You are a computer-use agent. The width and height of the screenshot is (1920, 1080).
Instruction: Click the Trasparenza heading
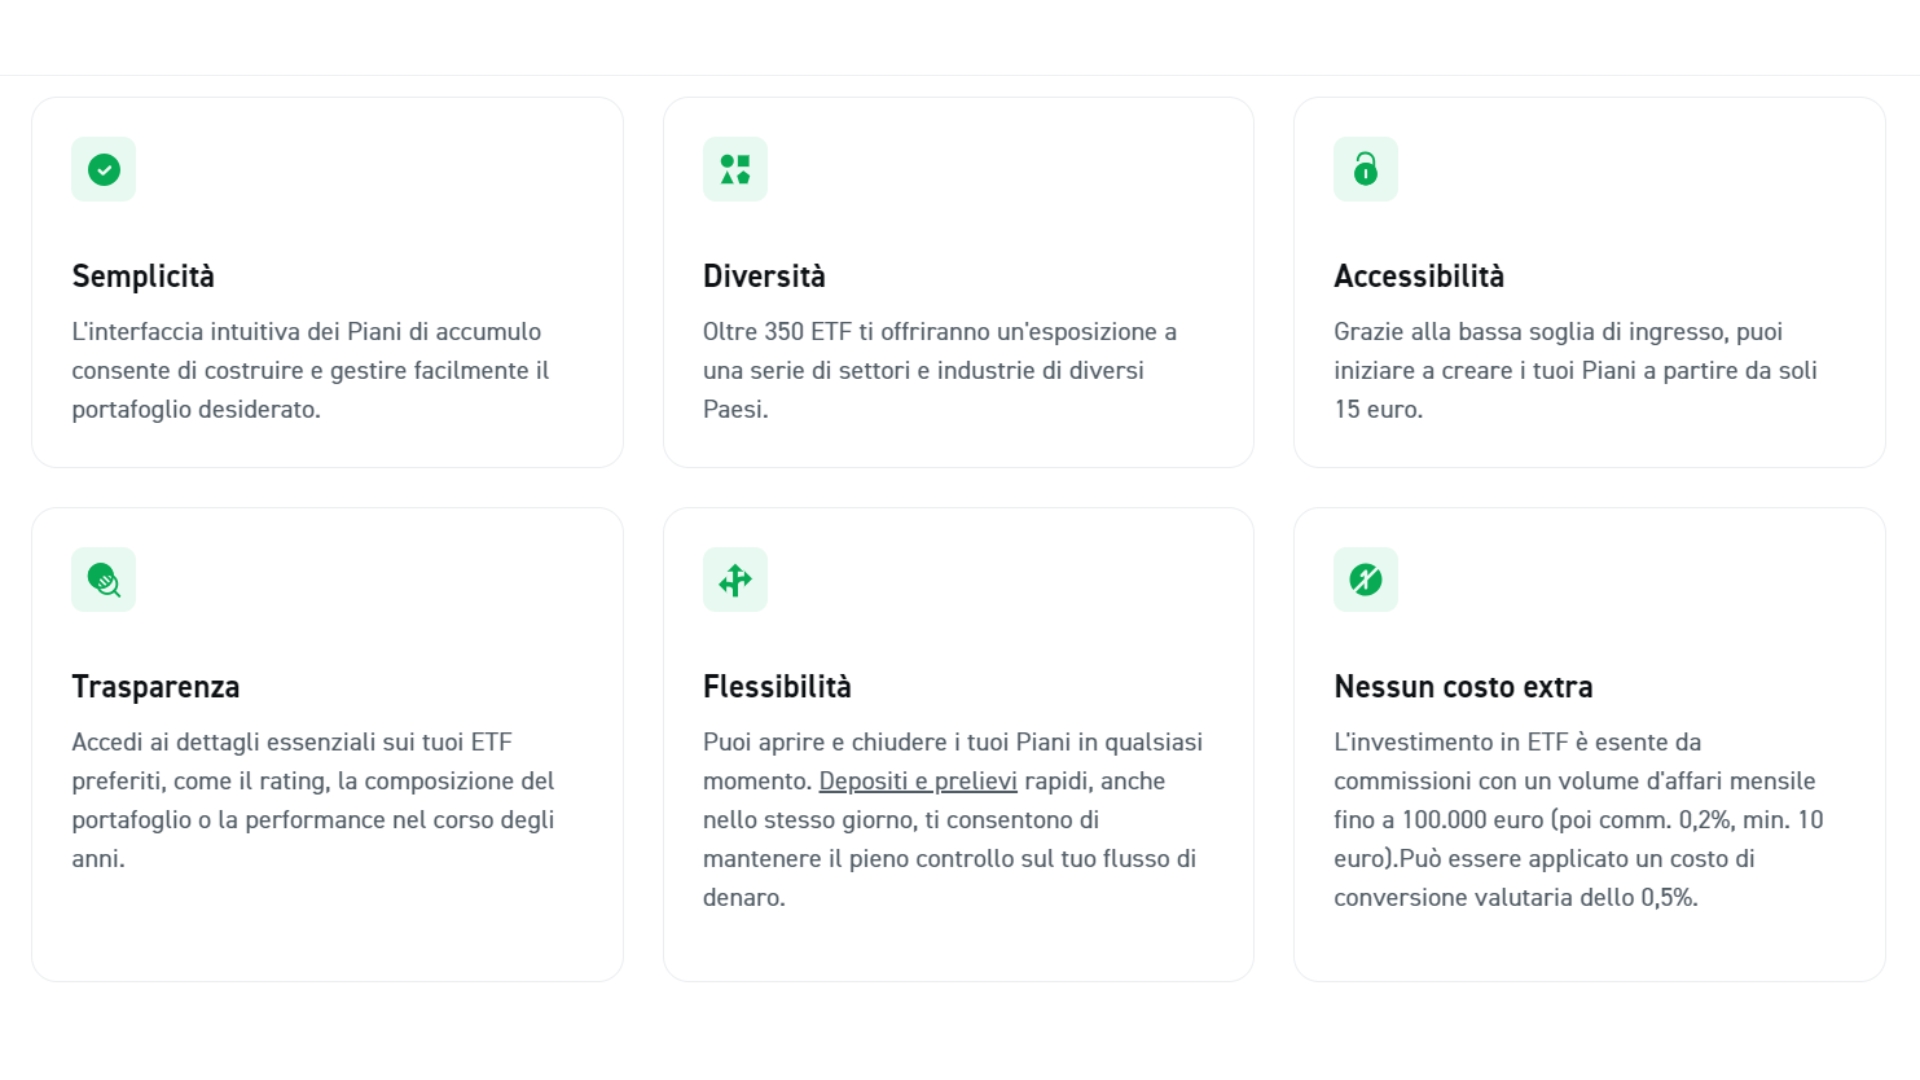click(x=156, y=687)
